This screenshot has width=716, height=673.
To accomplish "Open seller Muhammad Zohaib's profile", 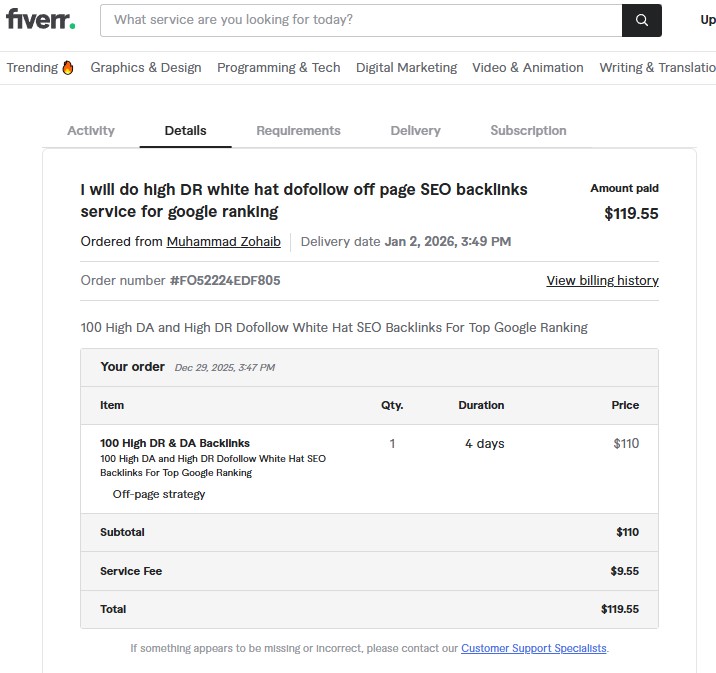I will [223, 242].
